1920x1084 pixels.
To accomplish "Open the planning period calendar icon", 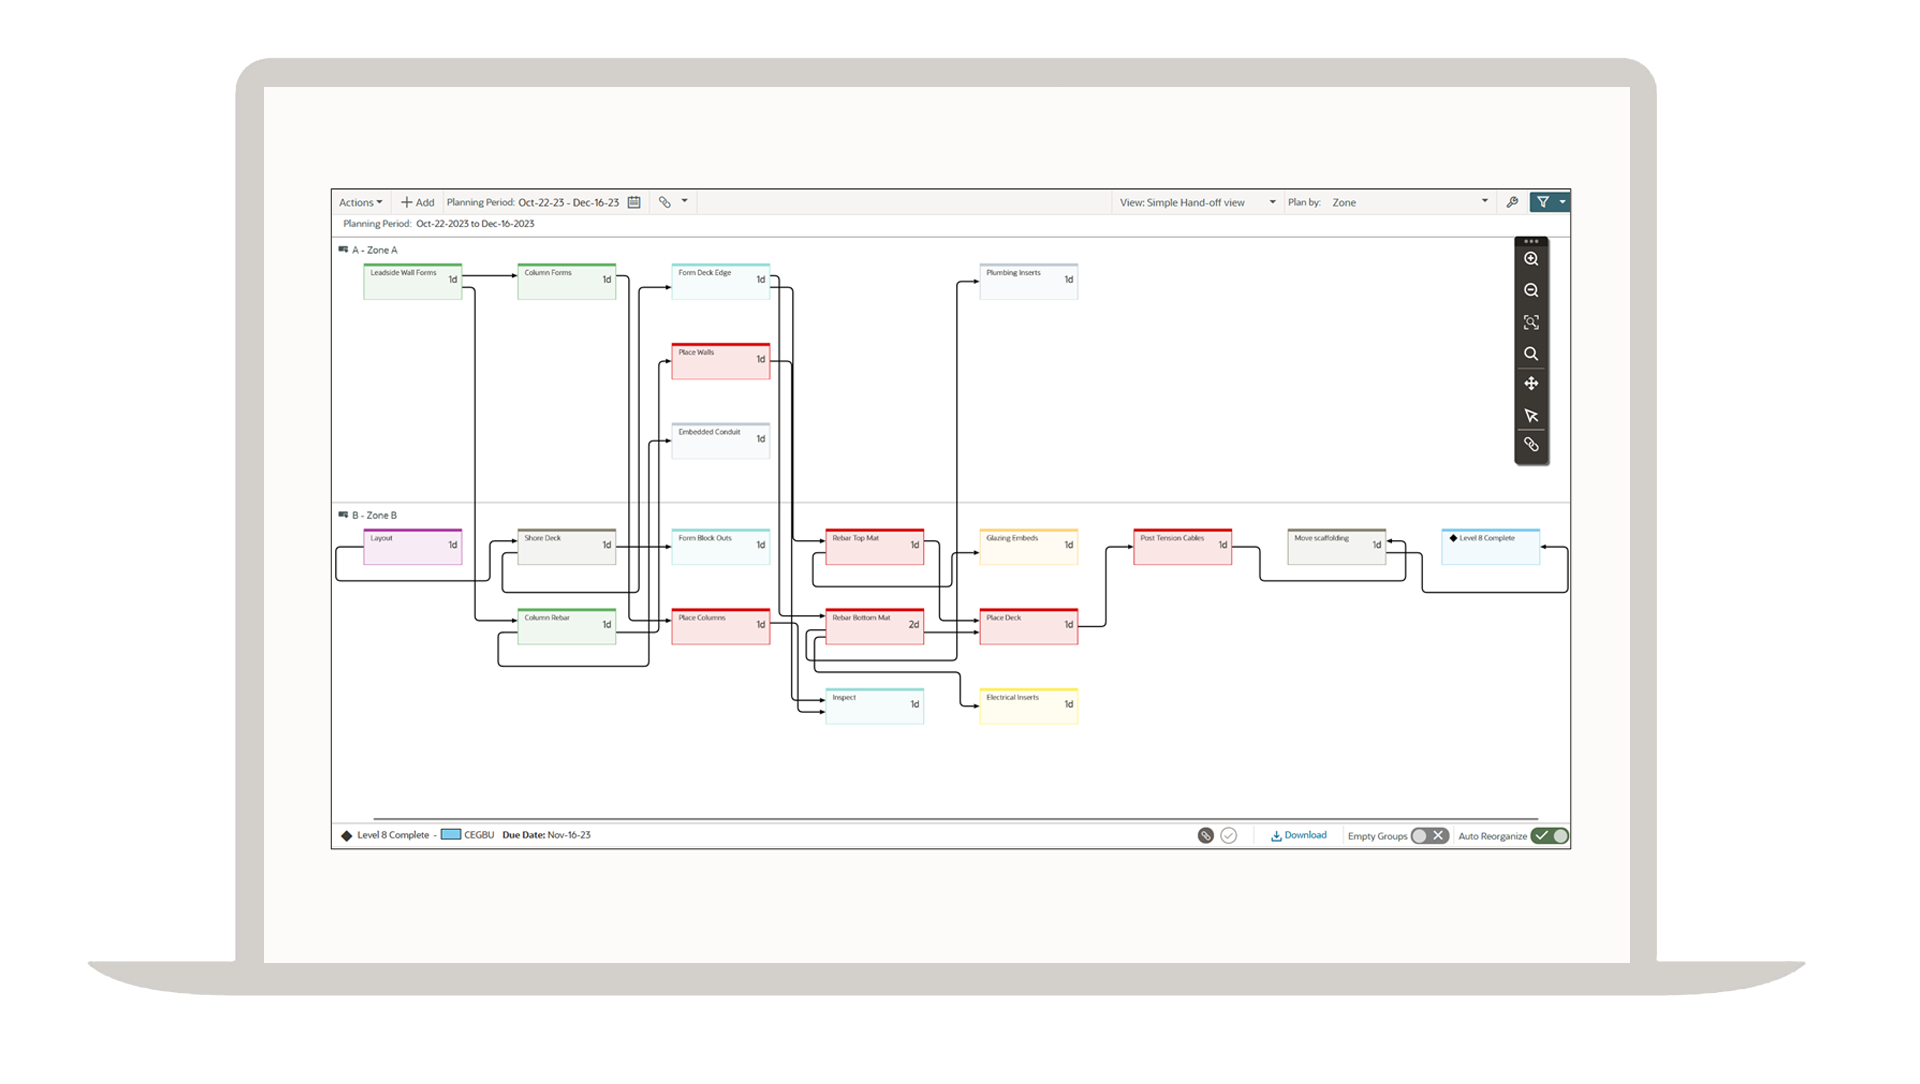I will [634, 202].
